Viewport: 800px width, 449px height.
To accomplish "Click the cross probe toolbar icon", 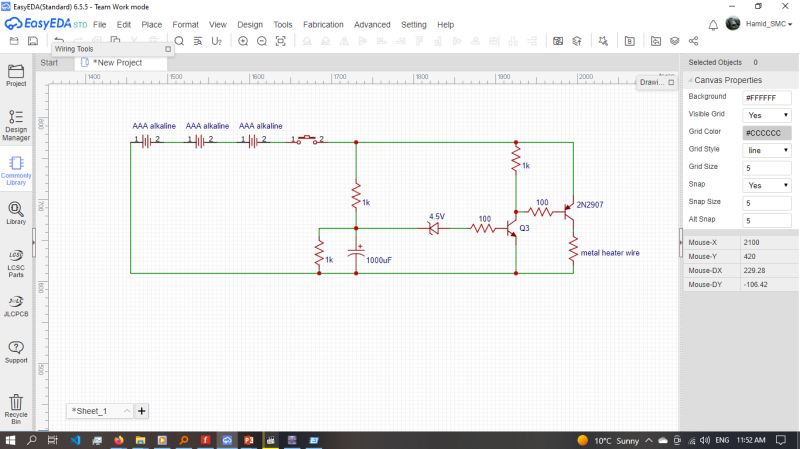I will point(603,41).
